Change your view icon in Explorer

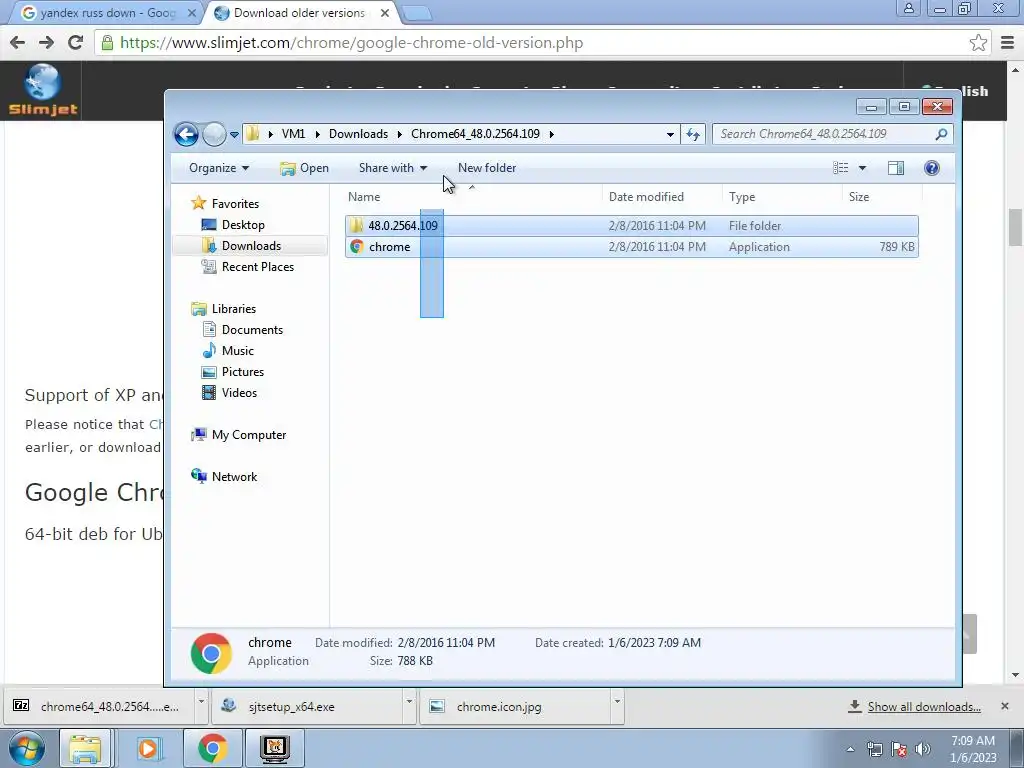point(840,168)
